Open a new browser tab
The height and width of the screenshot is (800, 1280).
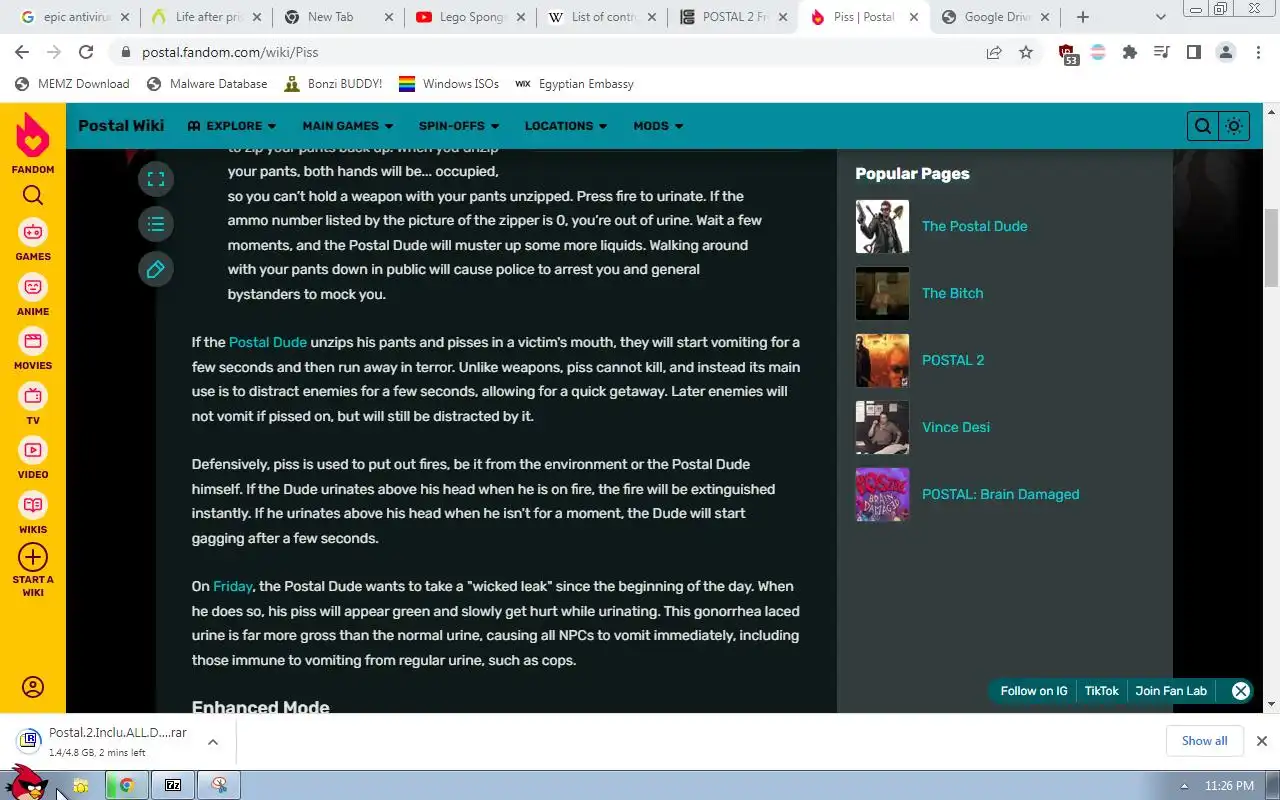[x=1083, y=17]
